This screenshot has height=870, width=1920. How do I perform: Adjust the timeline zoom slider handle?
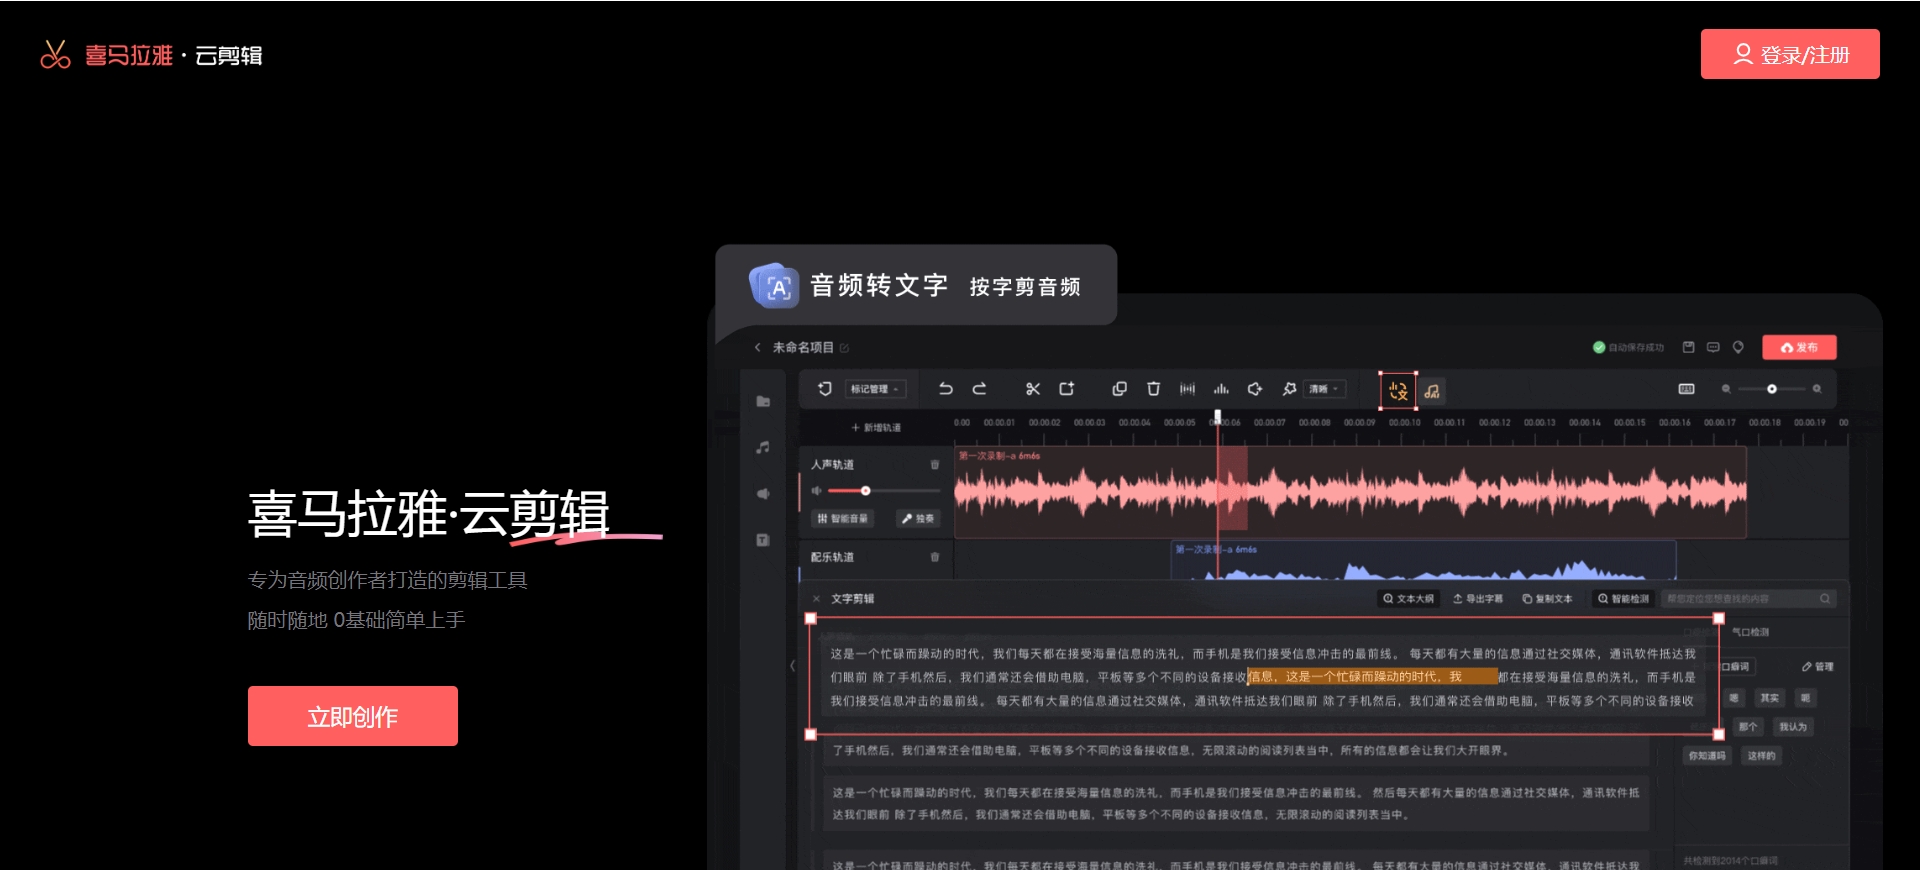1771,389
